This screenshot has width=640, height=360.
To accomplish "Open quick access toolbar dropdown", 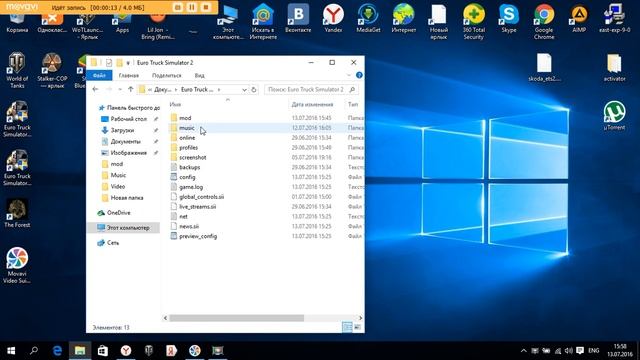I will click(128, 63).
